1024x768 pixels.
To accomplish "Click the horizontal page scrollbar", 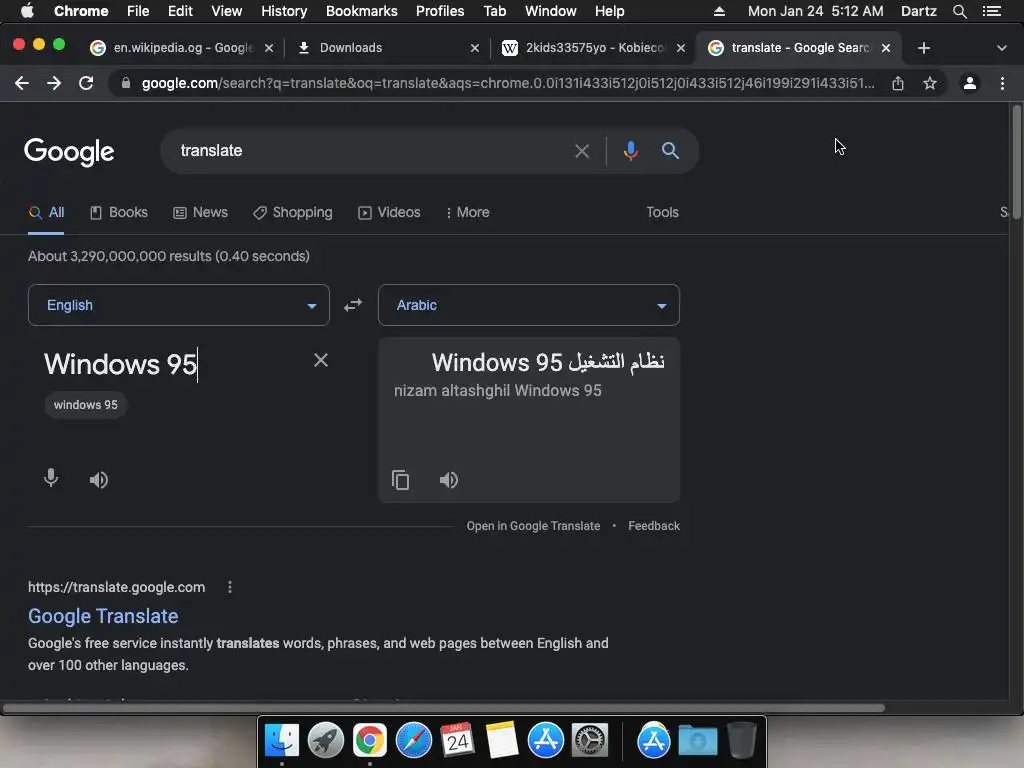I will 444,708.
